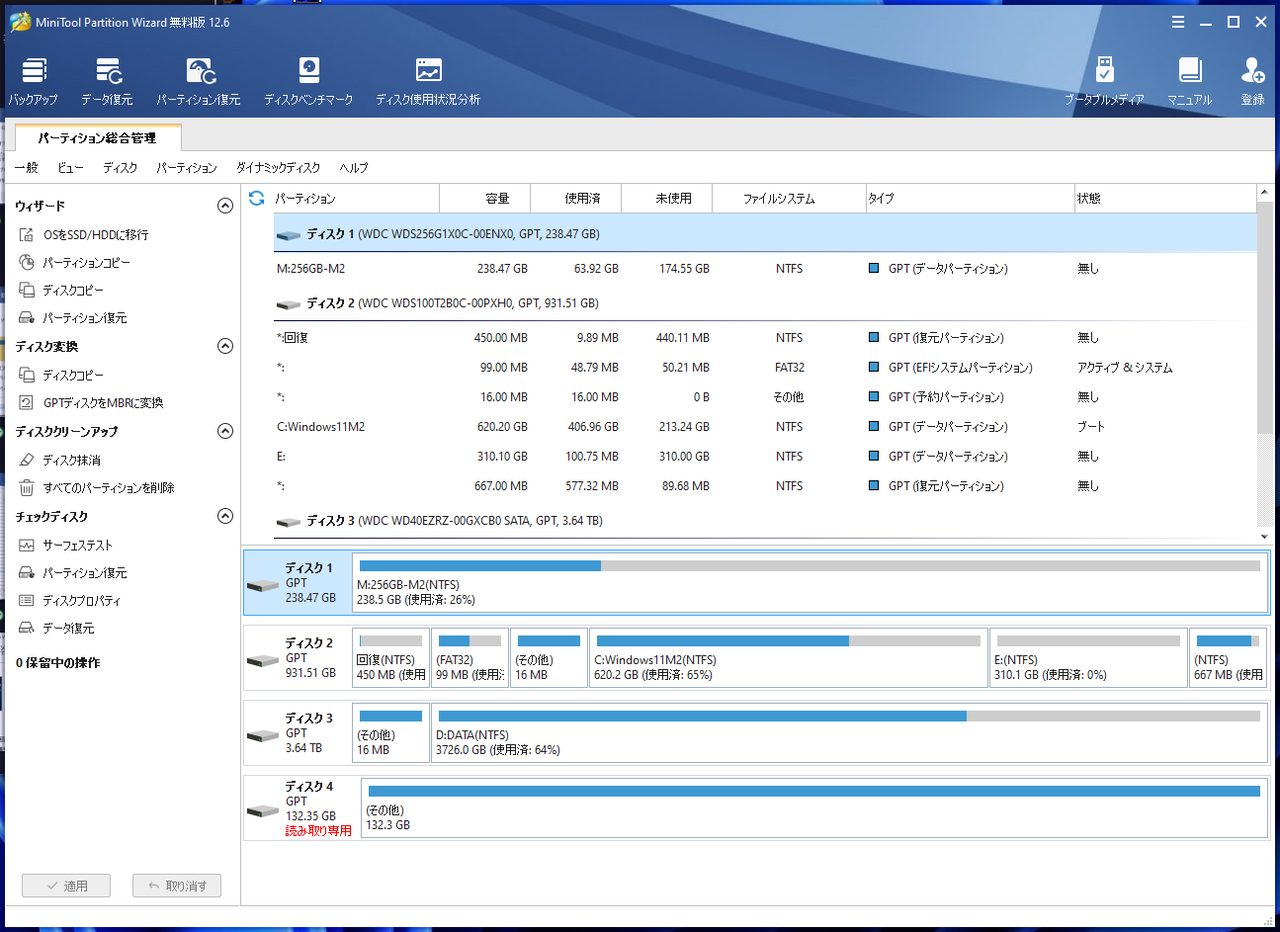The height and width of the screenshot is (932, 1280).
Task: Open the 一般 menu
Action: coord(26,168)
